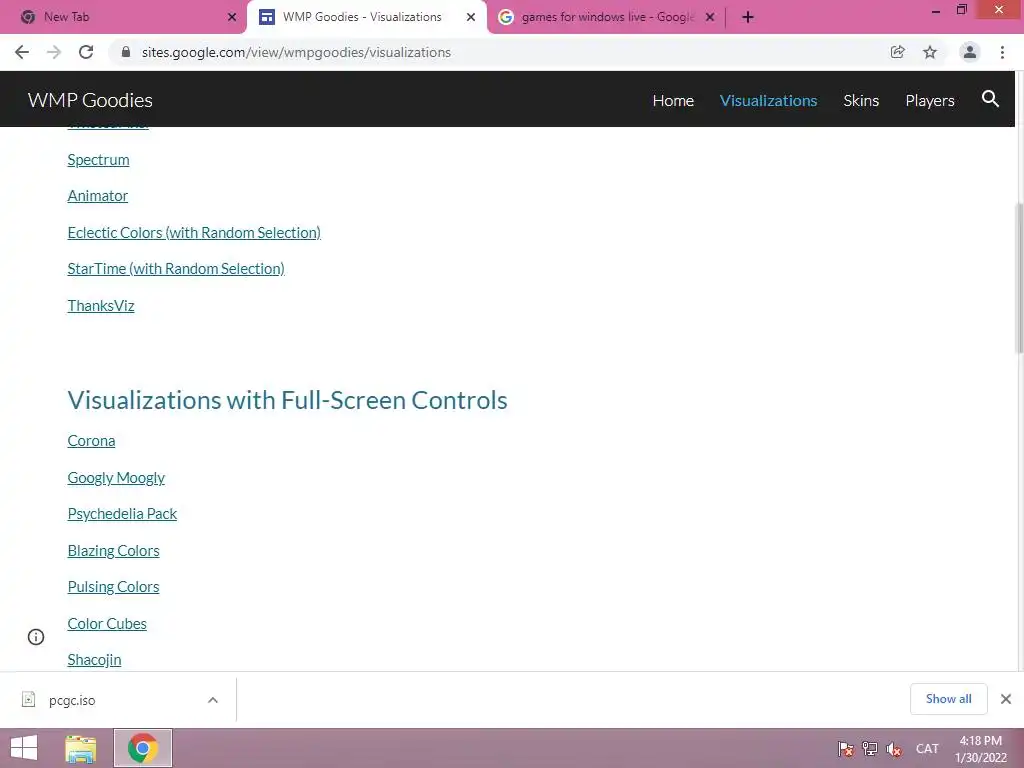Viewport: 1024px width, 768px height.
Task: Expand the pcgc.iso download options chevron
Action: click(x=213, y=699)
